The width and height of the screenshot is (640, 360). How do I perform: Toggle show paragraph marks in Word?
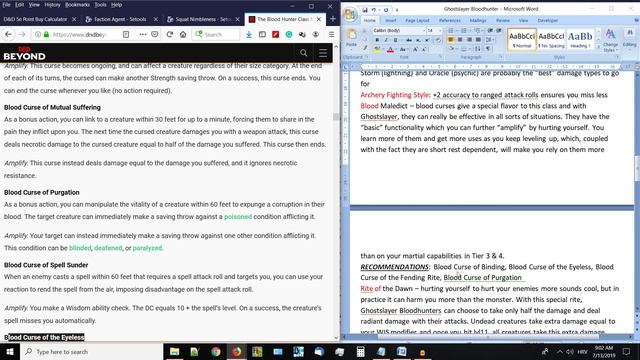(488, 49)
